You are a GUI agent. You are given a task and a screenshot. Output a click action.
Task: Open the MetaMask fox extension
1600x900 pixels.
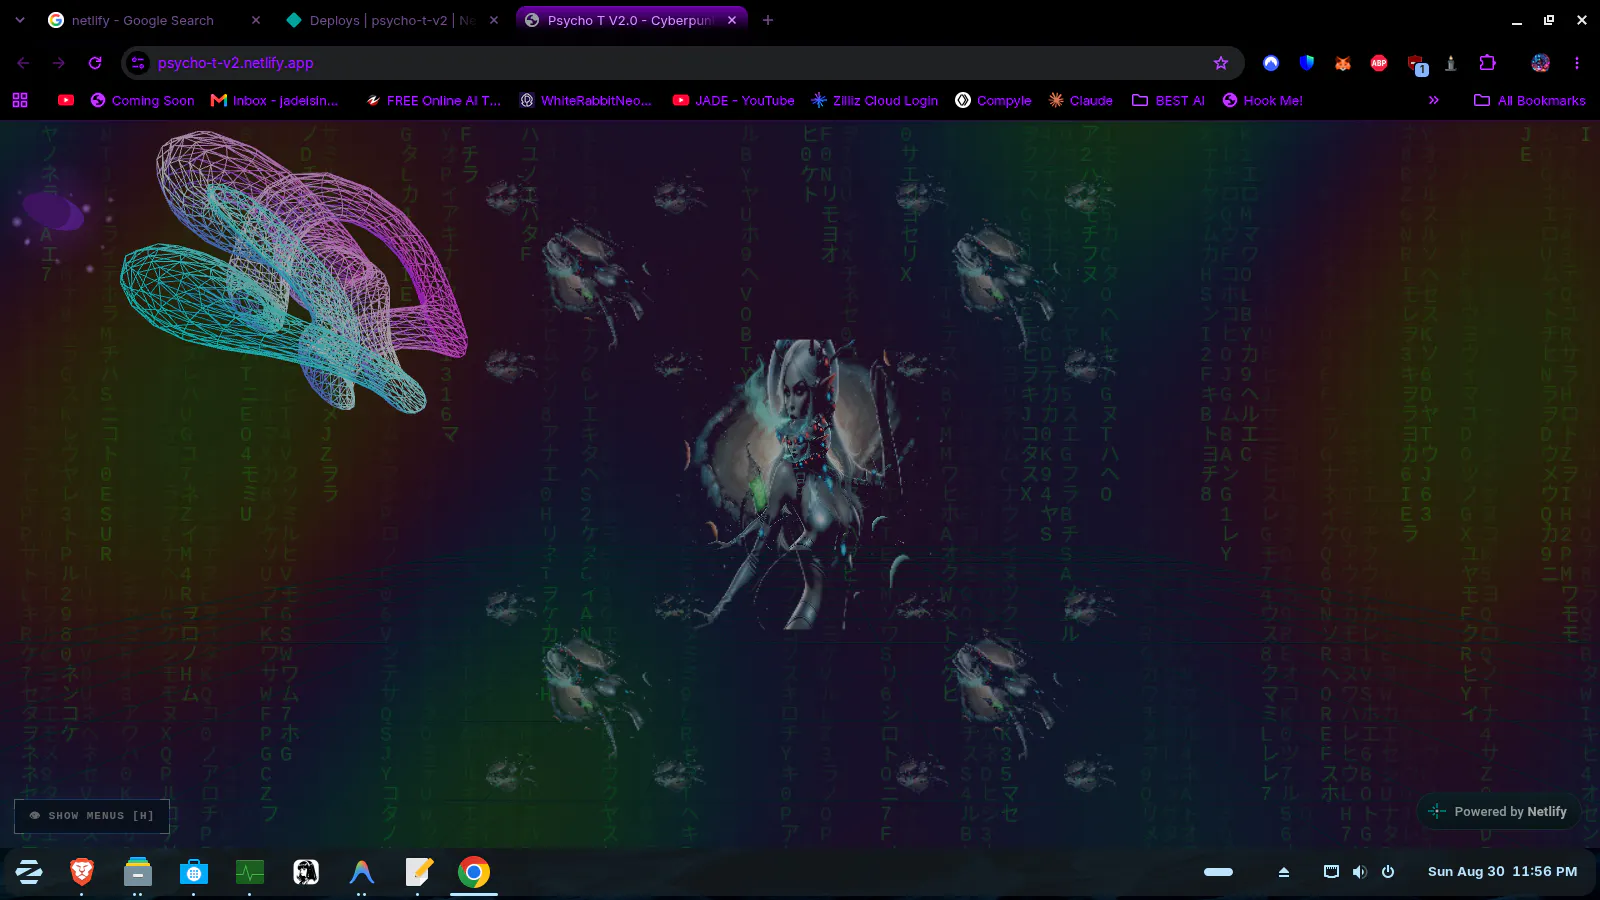coord(1343,63)
